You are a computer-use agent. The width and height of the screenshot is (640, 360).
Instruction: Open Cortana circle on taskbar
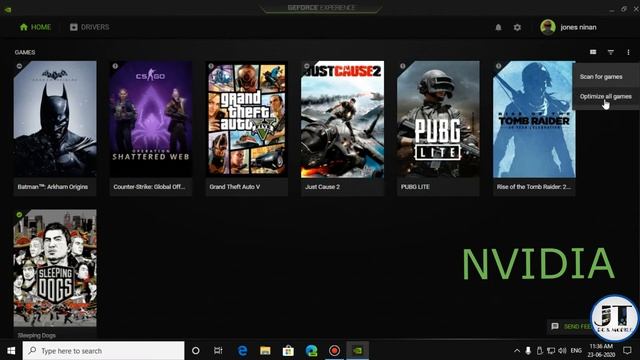pos(196,351)
